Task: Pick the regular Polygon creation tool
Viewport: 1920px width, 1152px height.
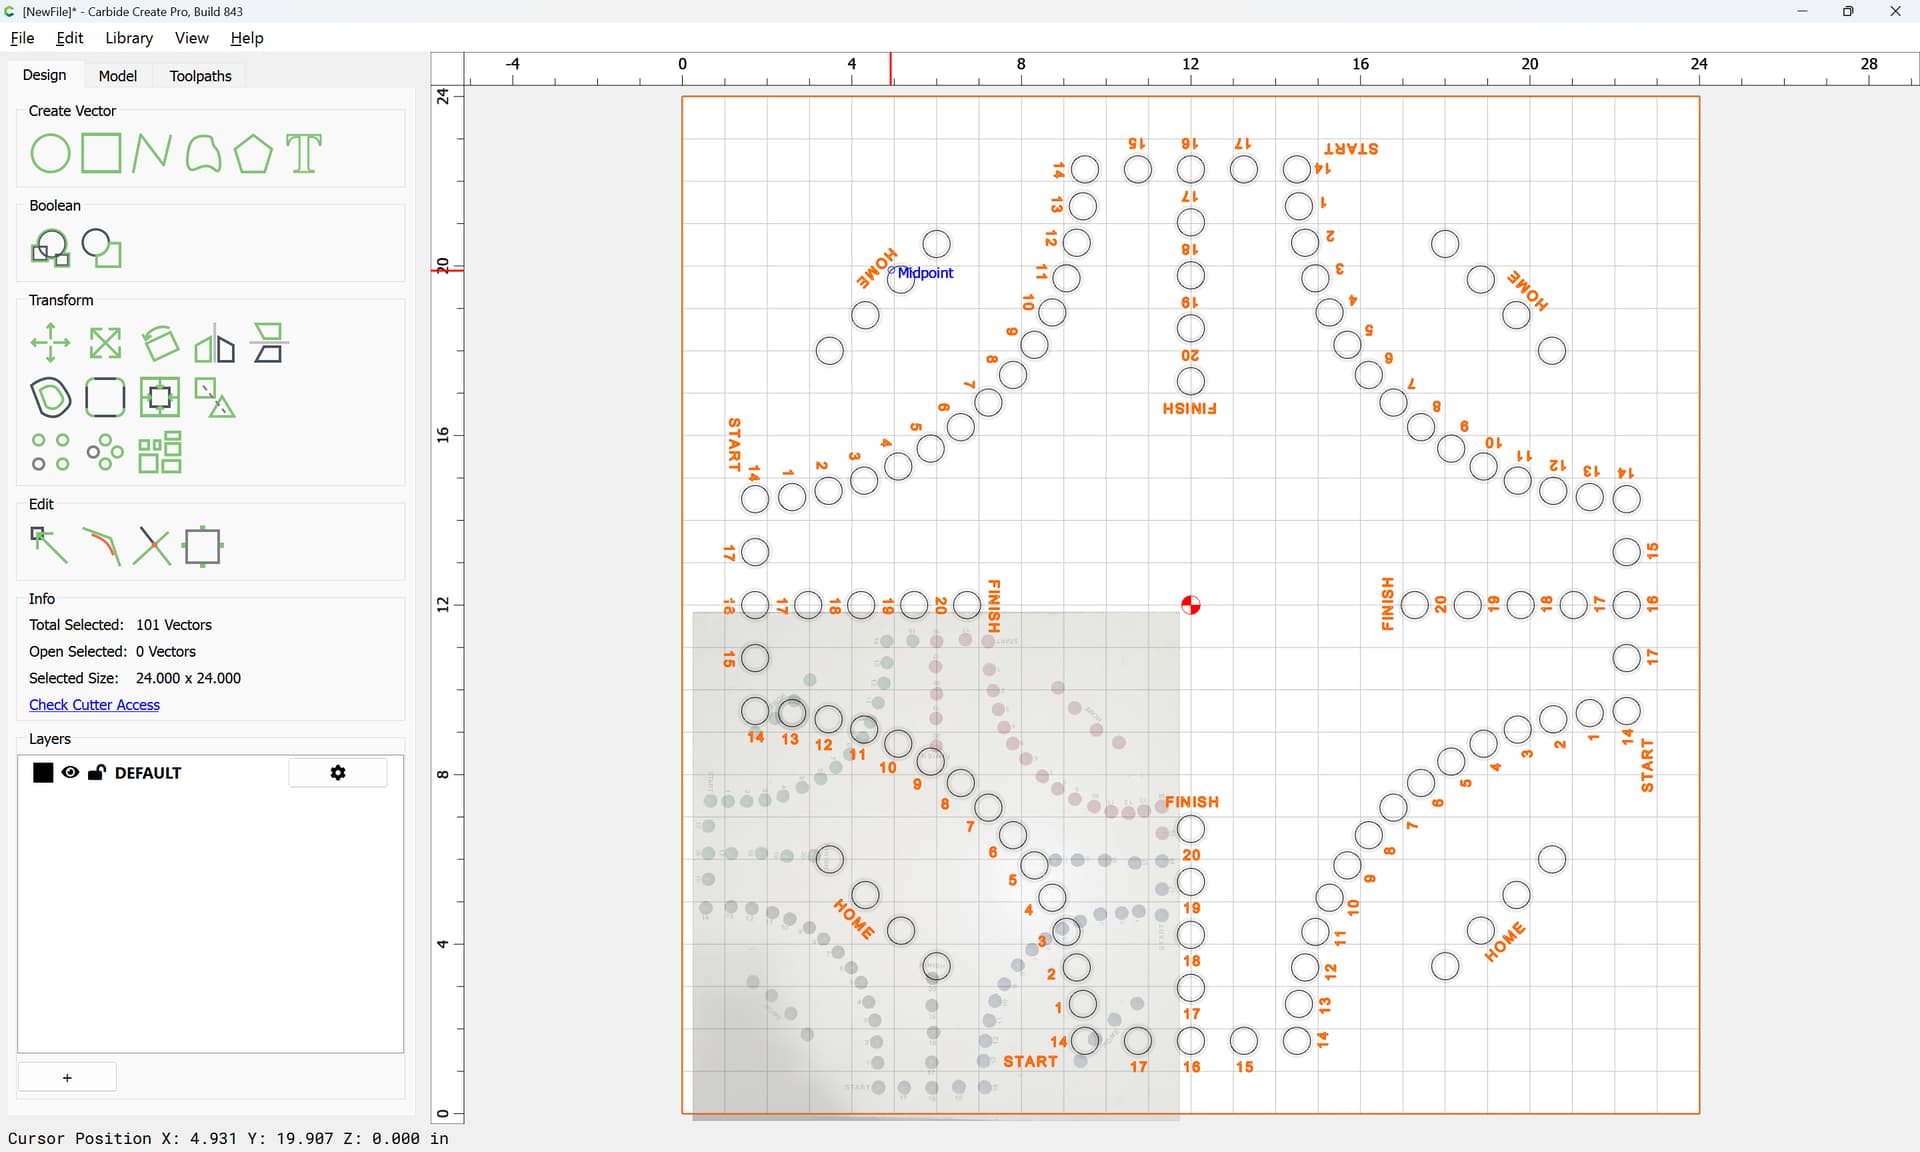Action: 253,154
